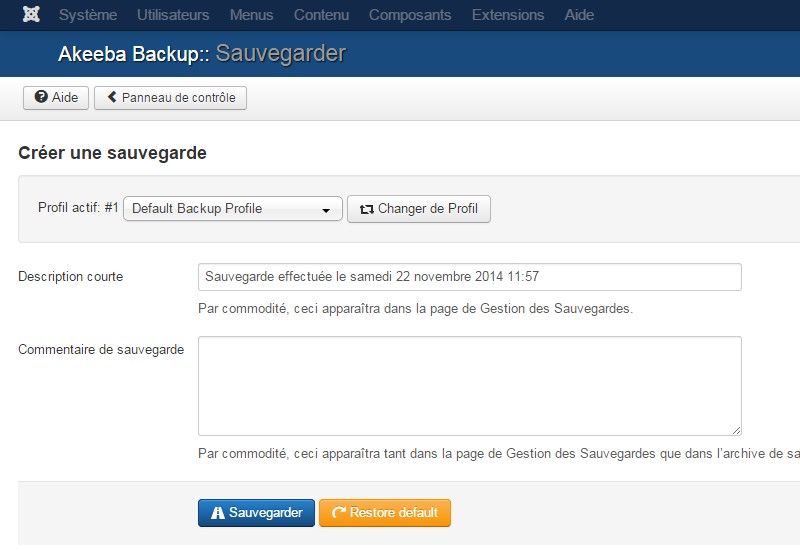Open the Composants menu
The width and height of the screenshot is (800, 550).
coord(410,15)
